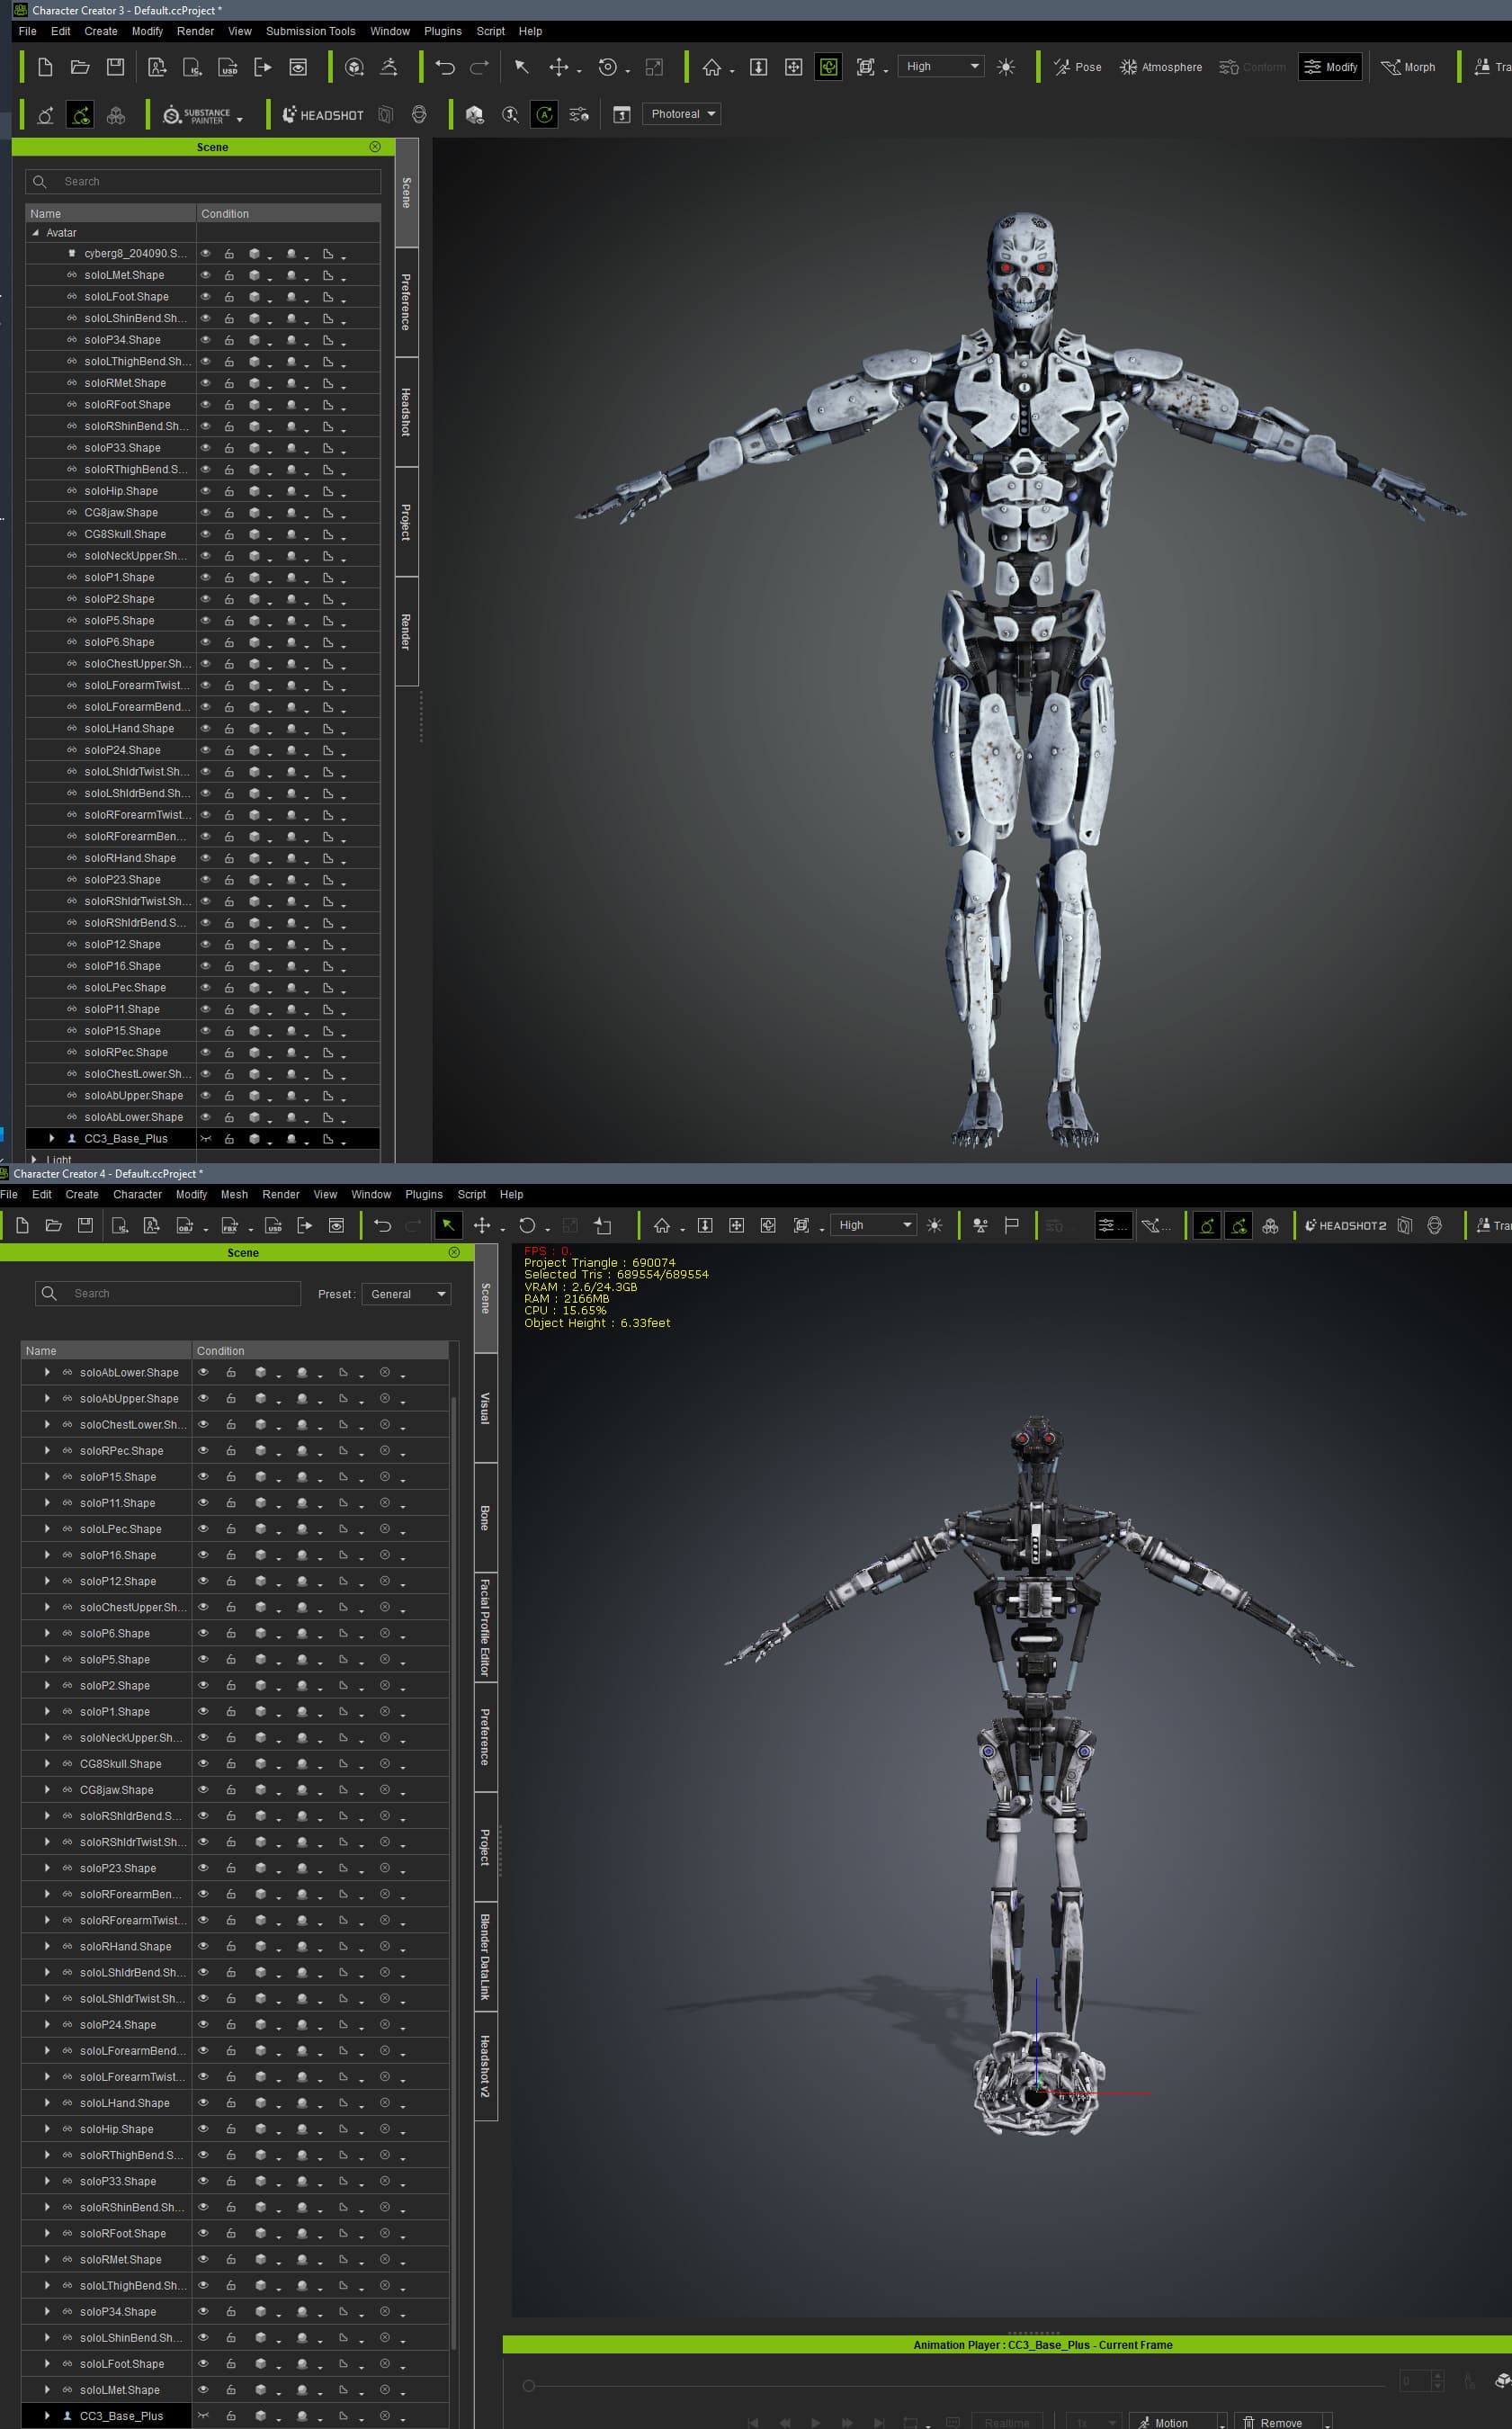Click the Search field in Character Creator 3 Scene panel
This screenshot has height=2429, width=1512.
click(203, 181)
